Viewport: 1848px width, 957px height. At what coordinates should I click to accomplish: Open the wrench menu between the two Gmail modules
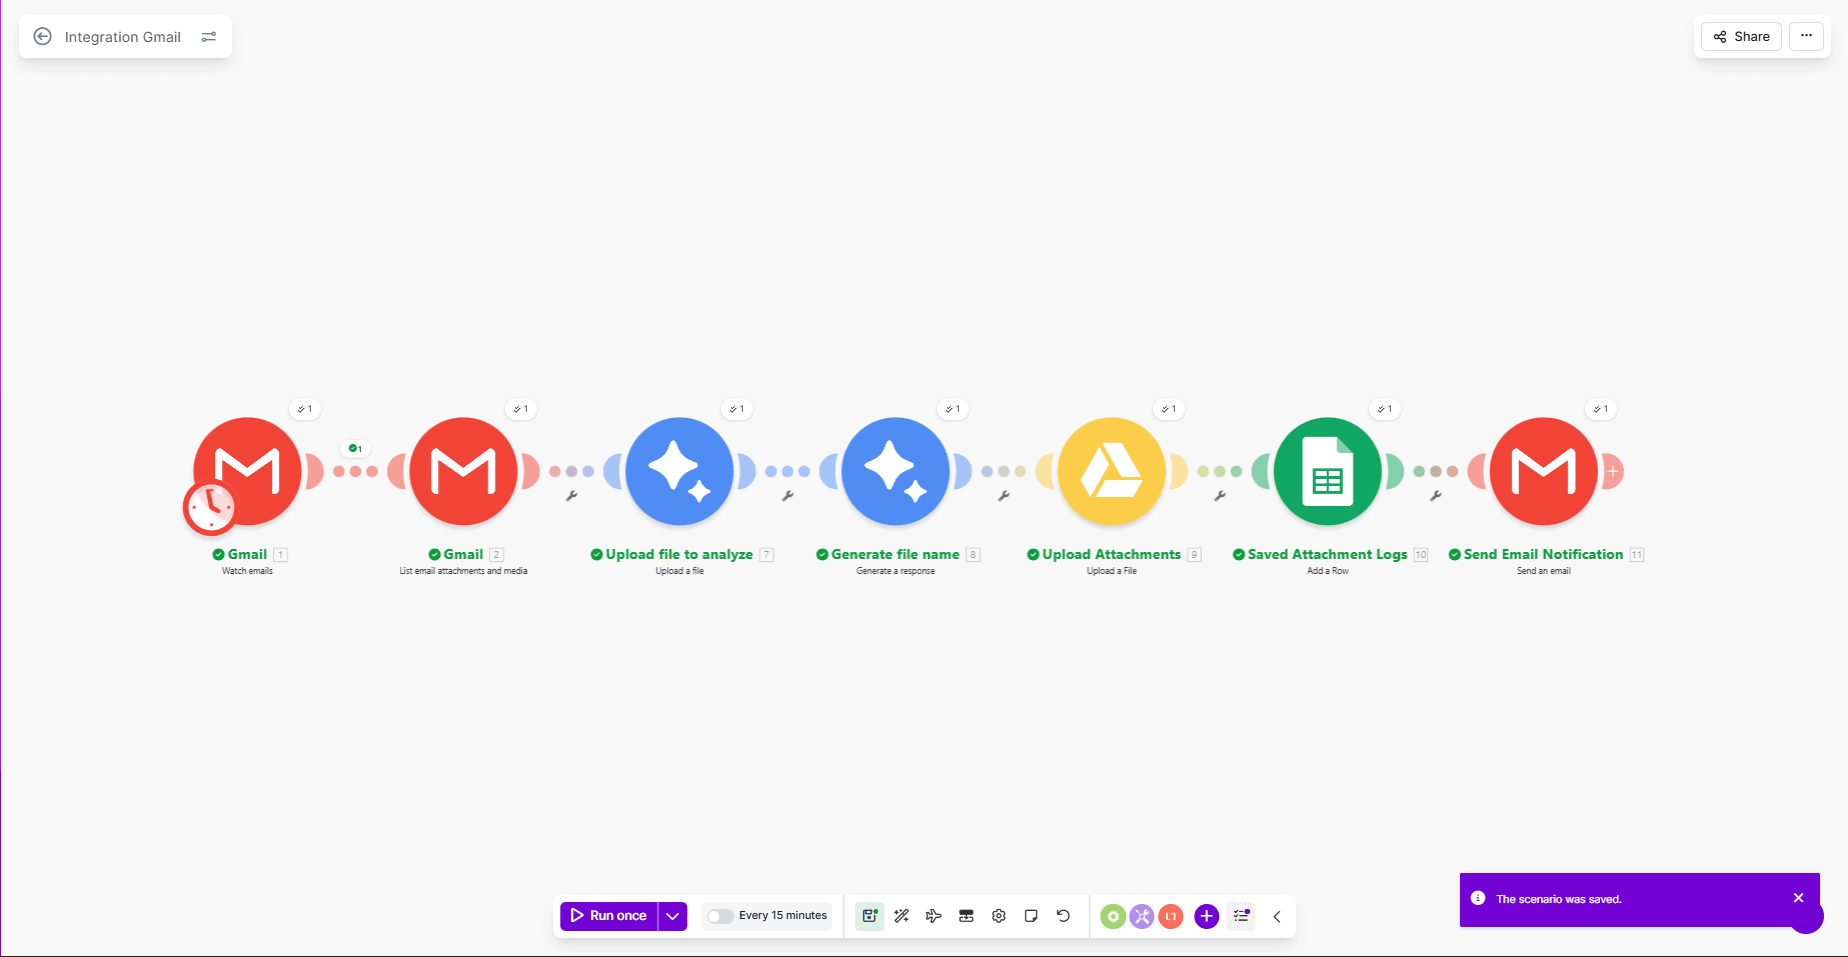click(570, 494)
